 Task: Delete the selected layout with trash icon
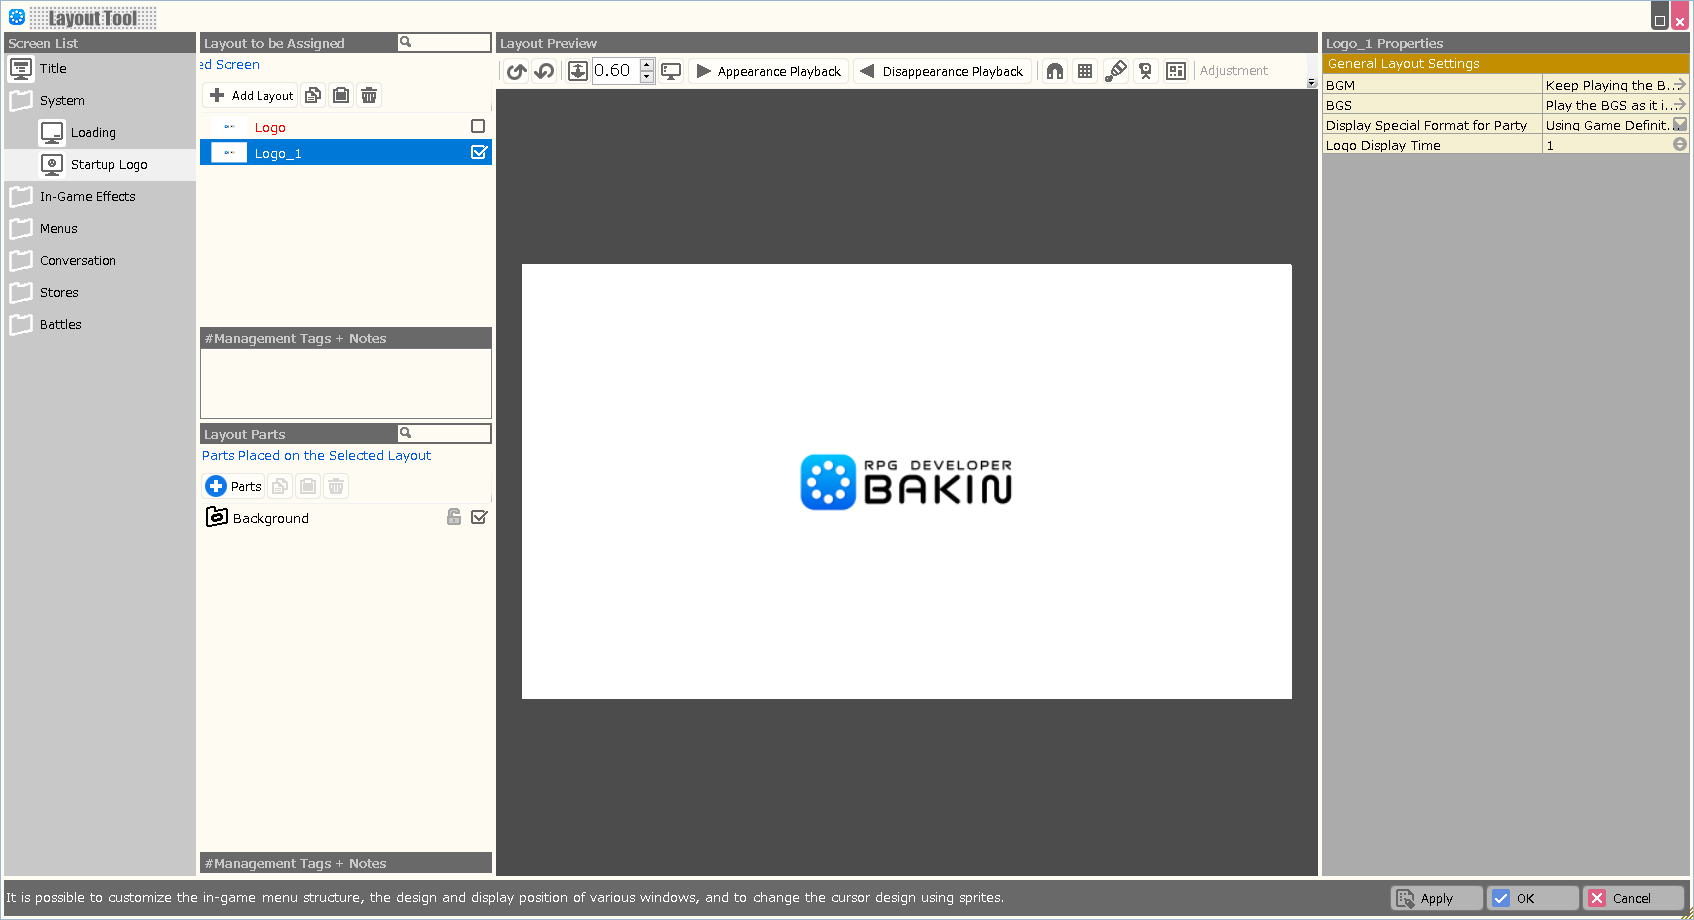(369, 95)
